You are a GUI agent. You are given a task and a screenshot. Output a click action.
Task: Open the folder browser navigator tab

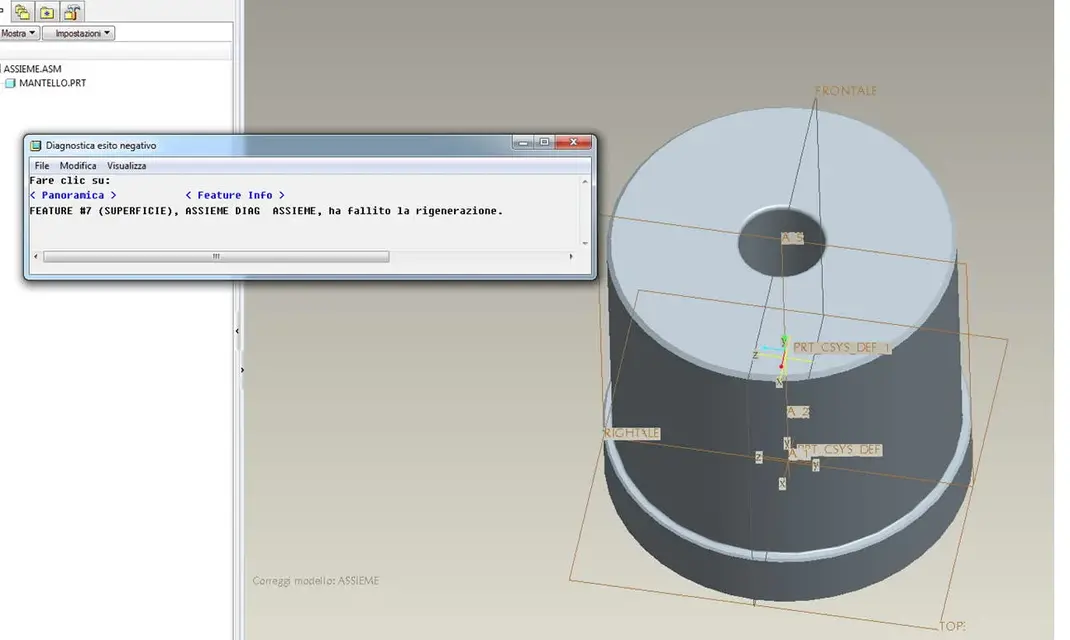(x=22, y=12)
